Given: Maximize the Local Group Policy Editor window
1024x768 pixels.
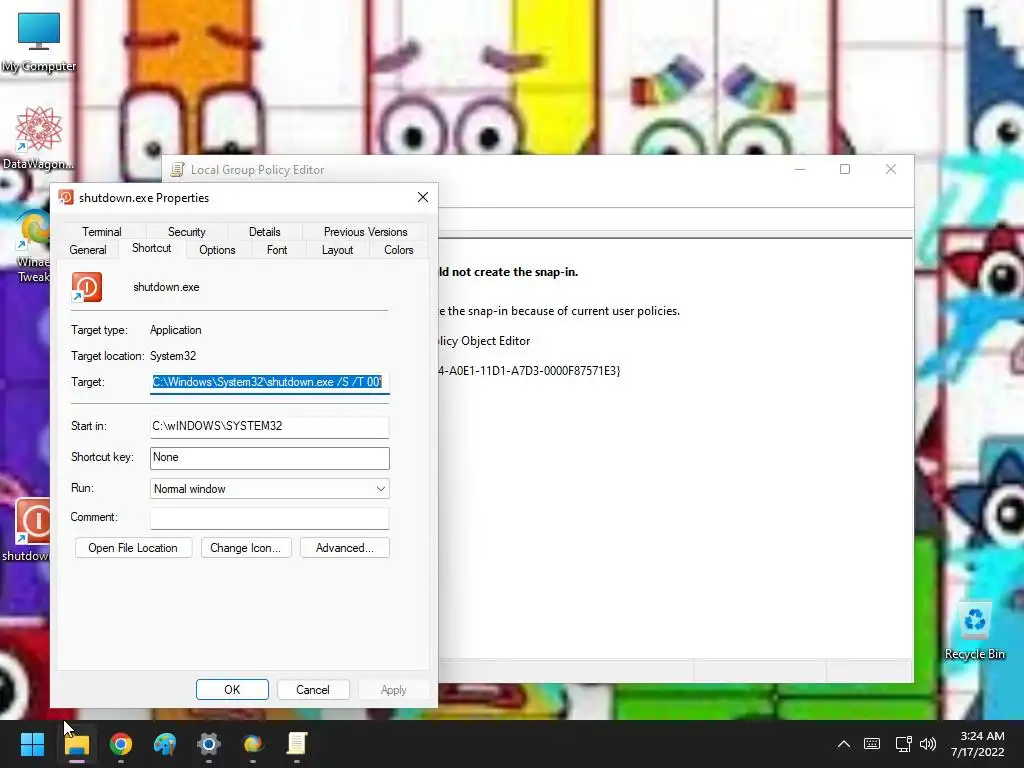Looking at the screenshot, I should click(845, 169).
